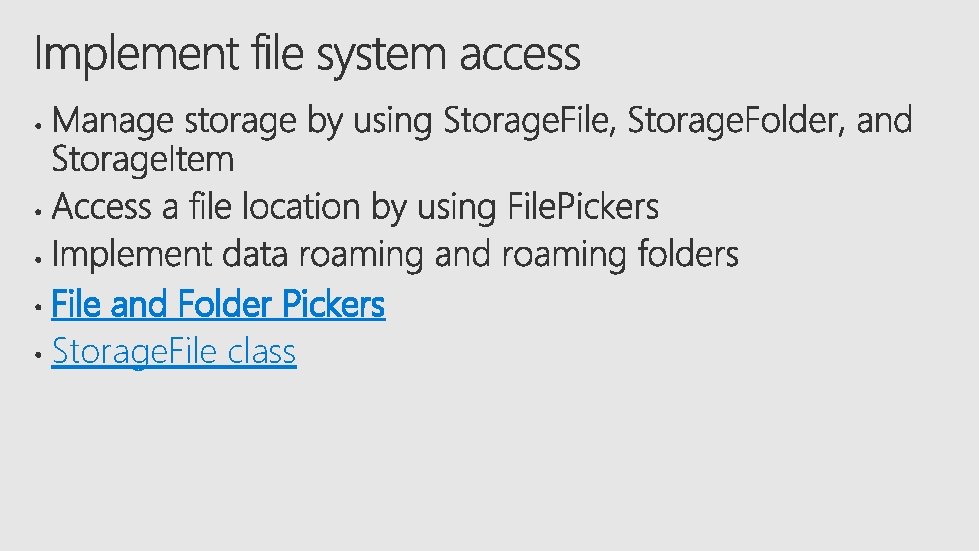Open the File and Folder Pickers link

tap(218, 305)
